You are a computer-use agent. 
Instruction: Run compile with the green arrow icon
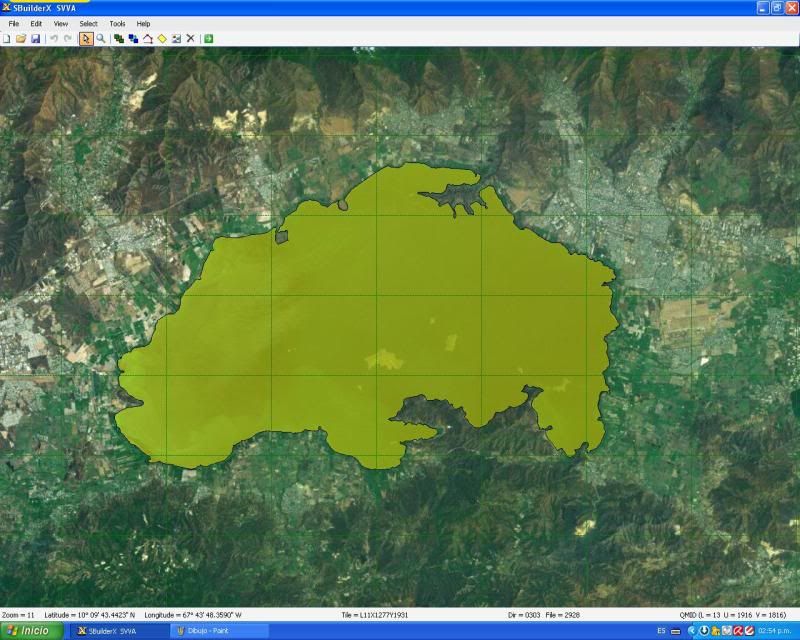point(208,40)
